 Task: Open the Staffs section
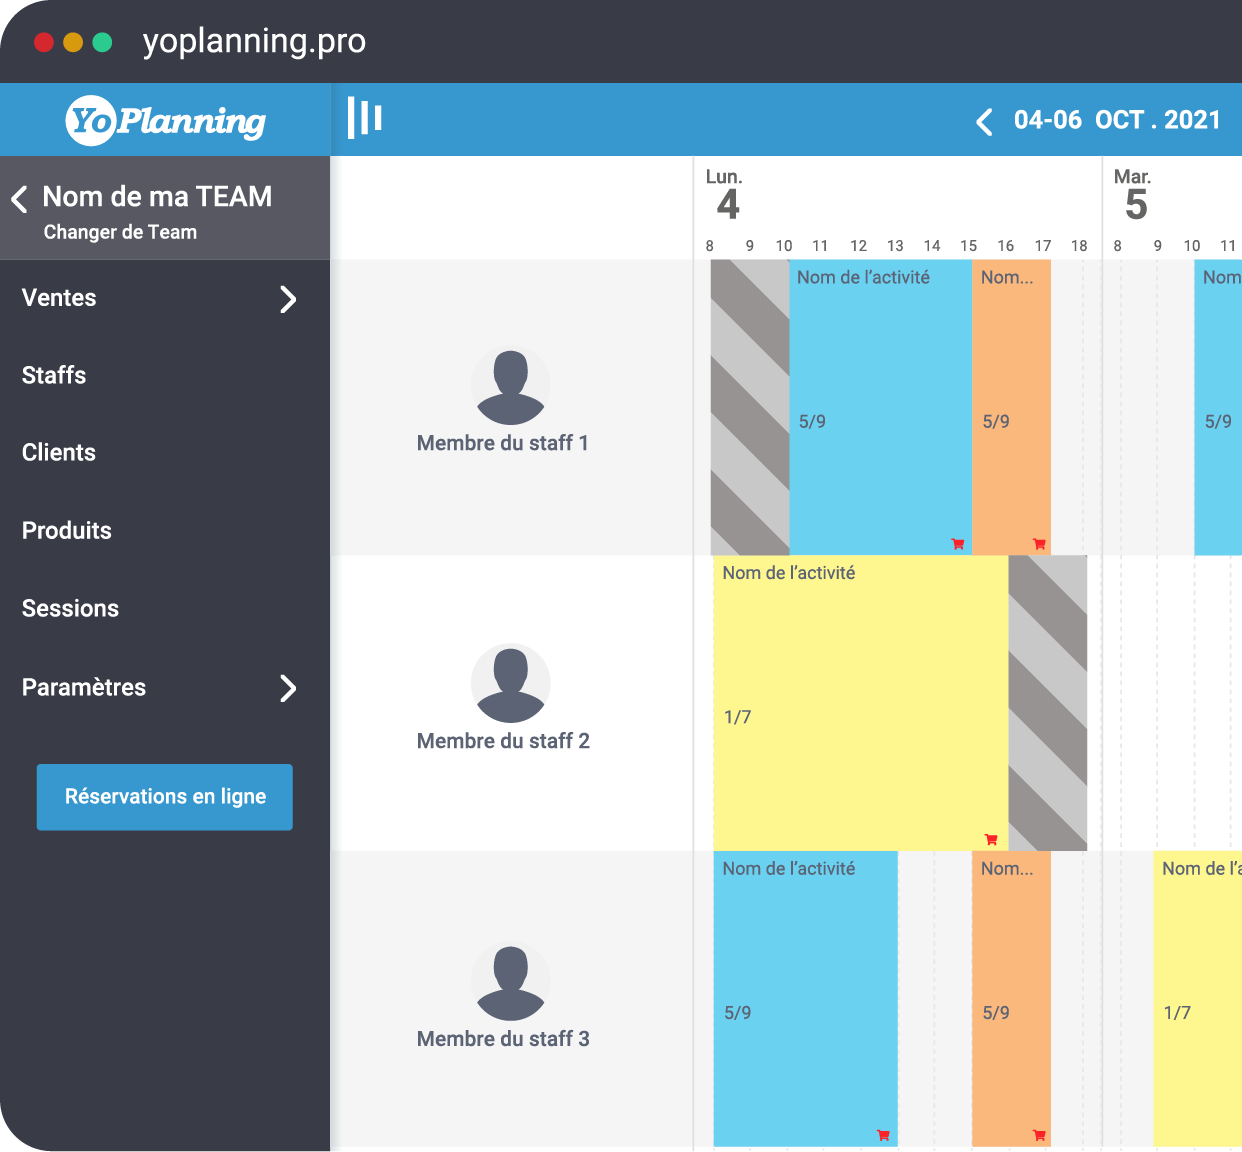coord(51,375)
